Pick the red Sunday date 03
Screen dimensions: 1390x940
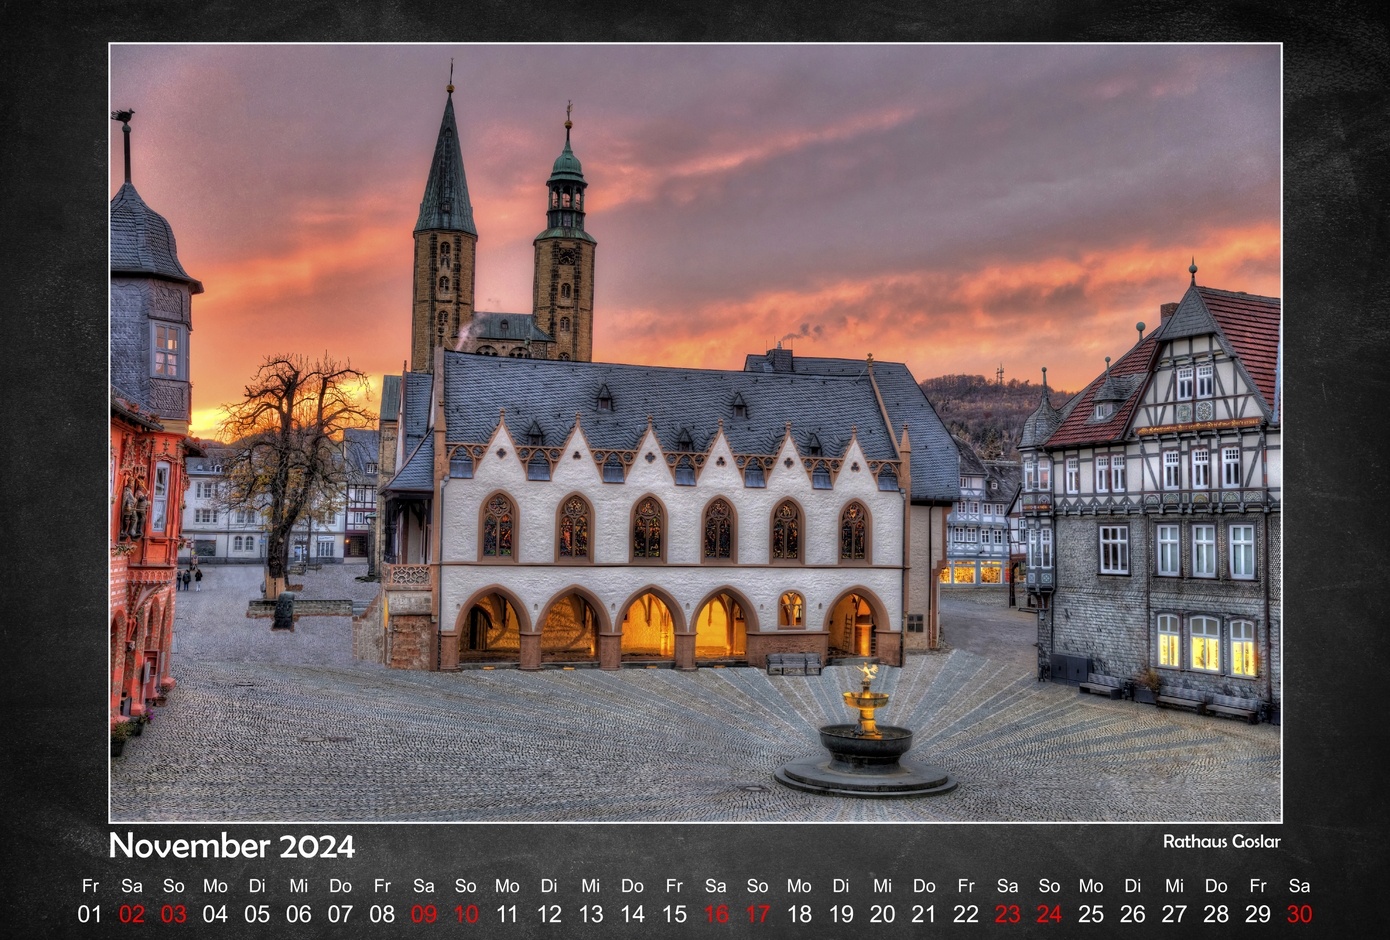pyautogui.click(x=174, y=914)
